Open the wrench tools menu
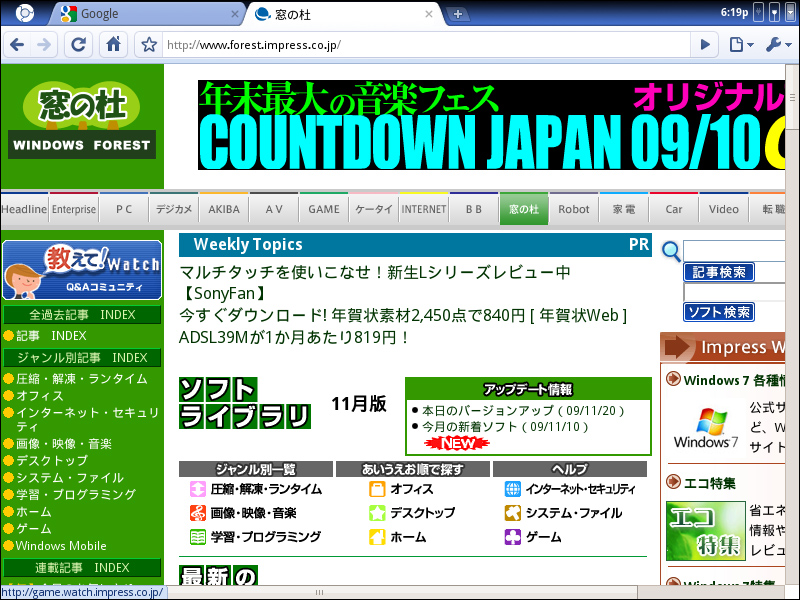800x600 pixels. [x=778, y=45]
